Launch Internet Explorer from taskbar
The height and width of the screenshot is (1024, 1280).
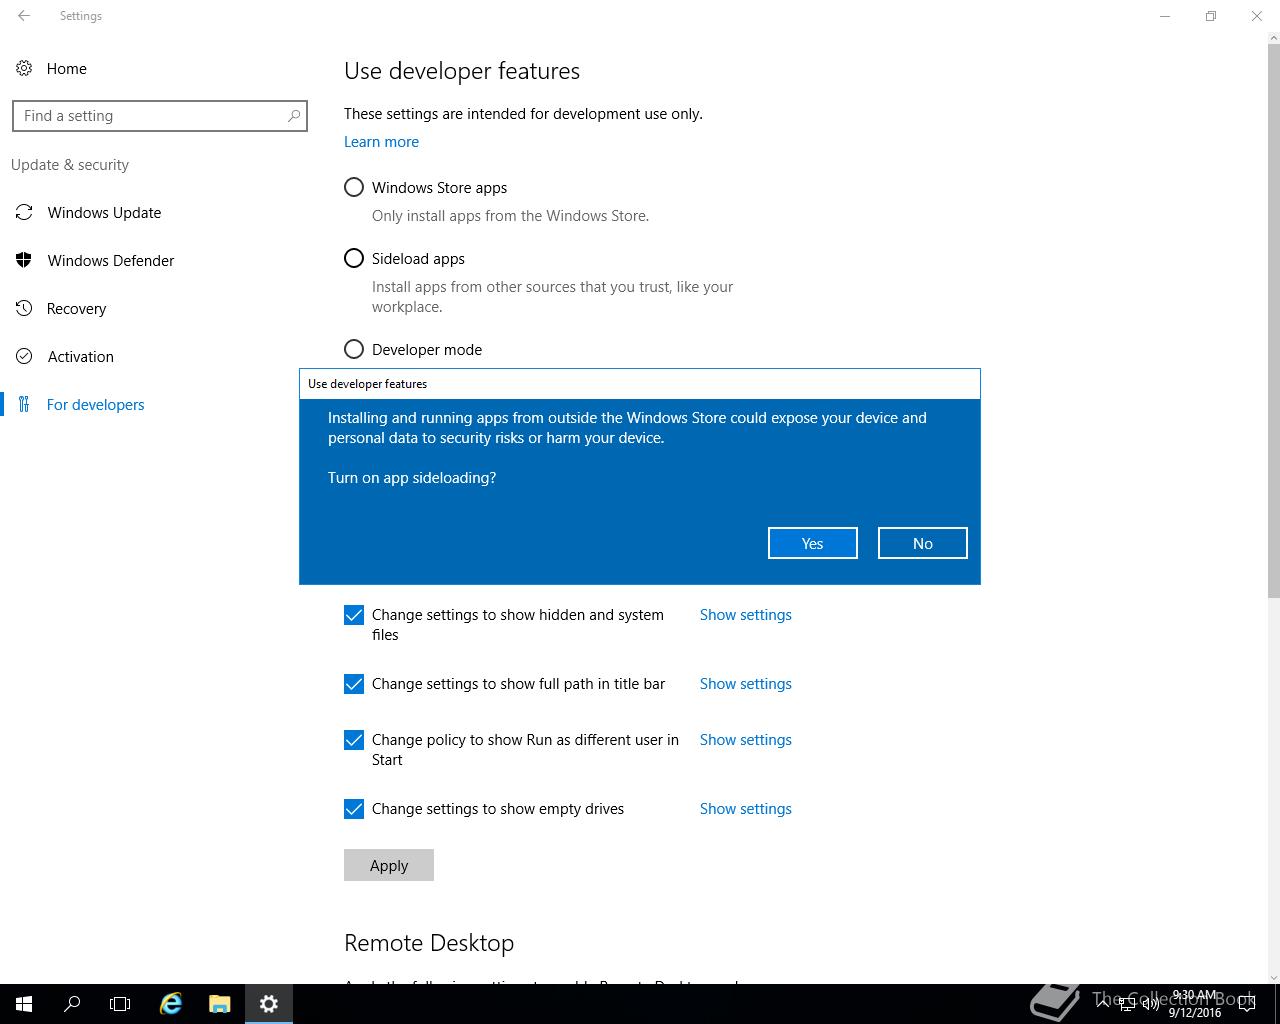(x=171, y=1004)
